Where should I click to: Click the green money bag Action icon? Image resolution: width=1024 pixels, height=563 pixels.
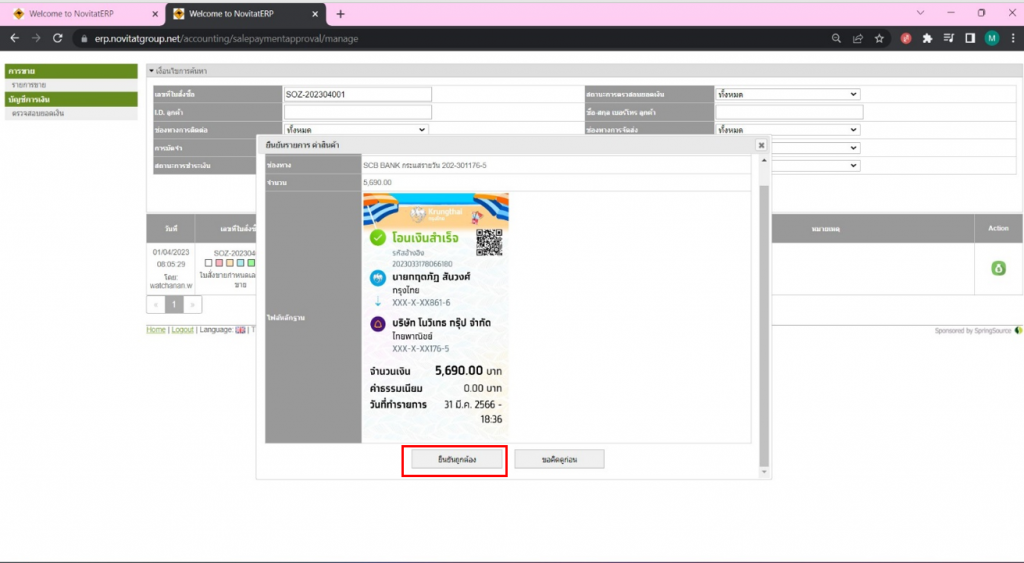point(997,268)
